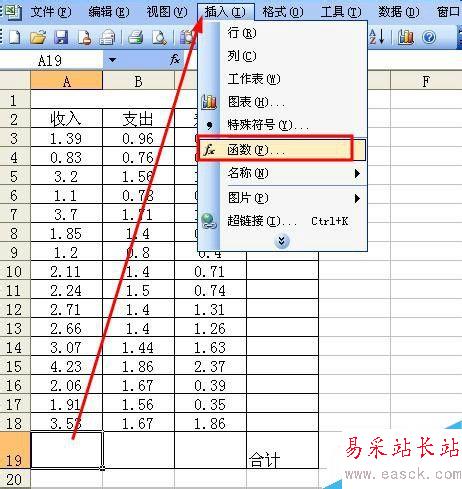
Task: Click cell with value 1.44
Action: pyautogui.click(x=138, y=347)
